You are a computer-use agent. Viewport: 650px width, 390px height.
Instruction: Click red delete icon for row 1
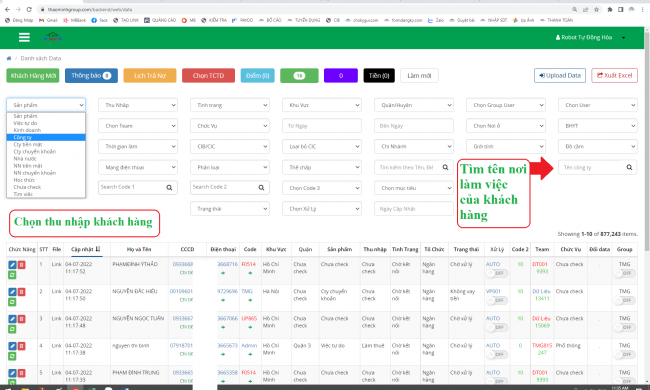(x=22, y=264)
